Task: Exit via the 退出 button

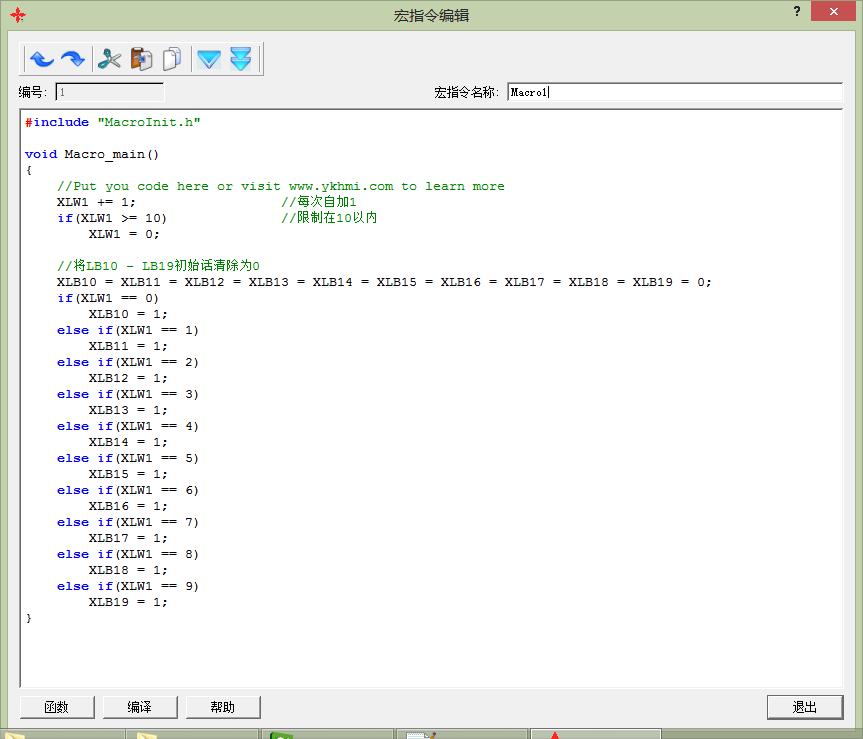Action: [x=805, y=707]
